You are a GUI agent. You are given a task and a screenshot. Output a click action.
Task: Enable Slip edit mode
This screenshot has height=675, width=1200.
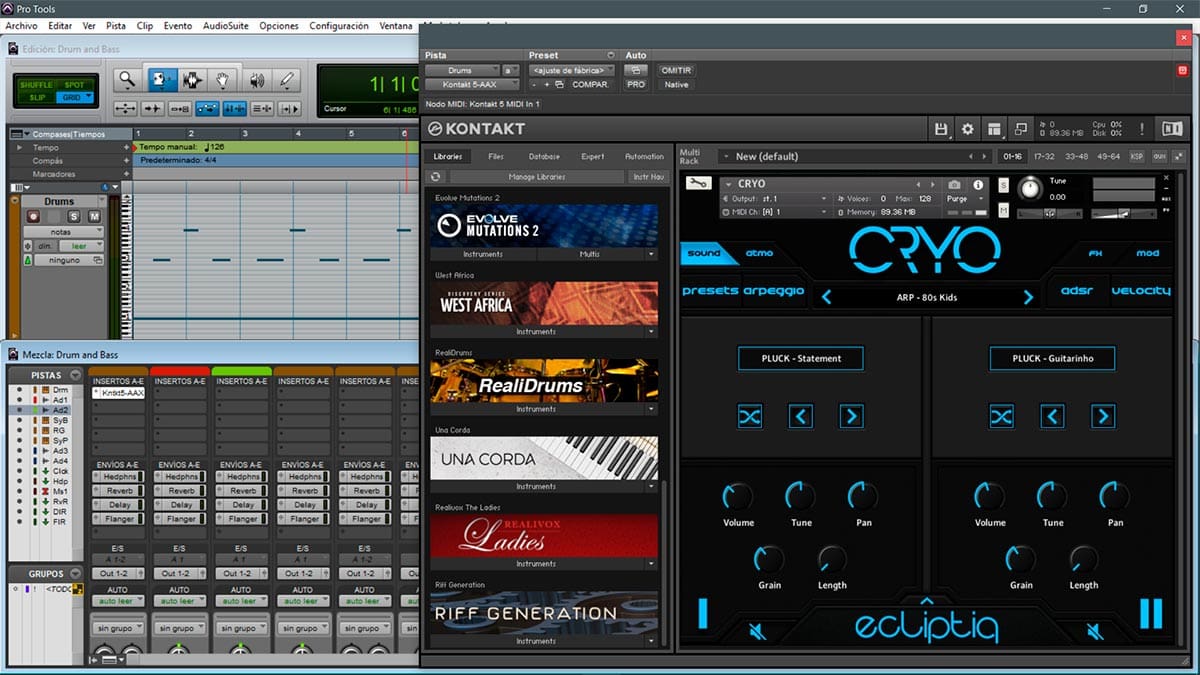[36, 97]
